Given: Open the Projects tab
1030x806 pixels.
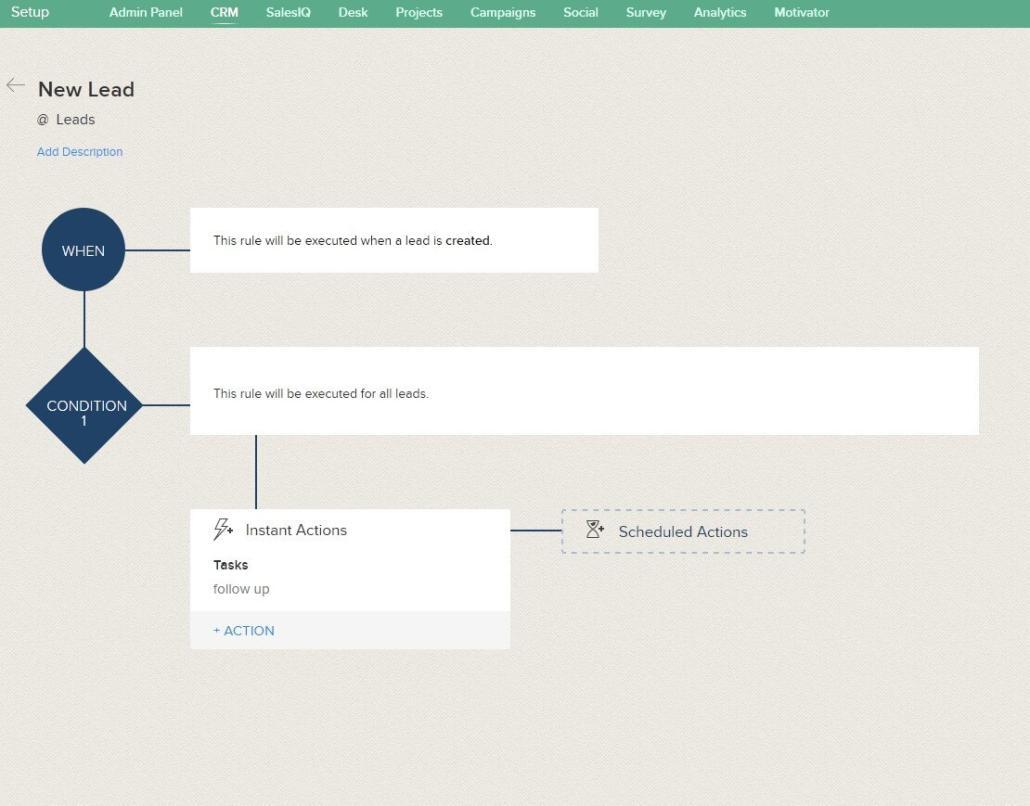Looking at the screenshot, I should tap(419, 12).
